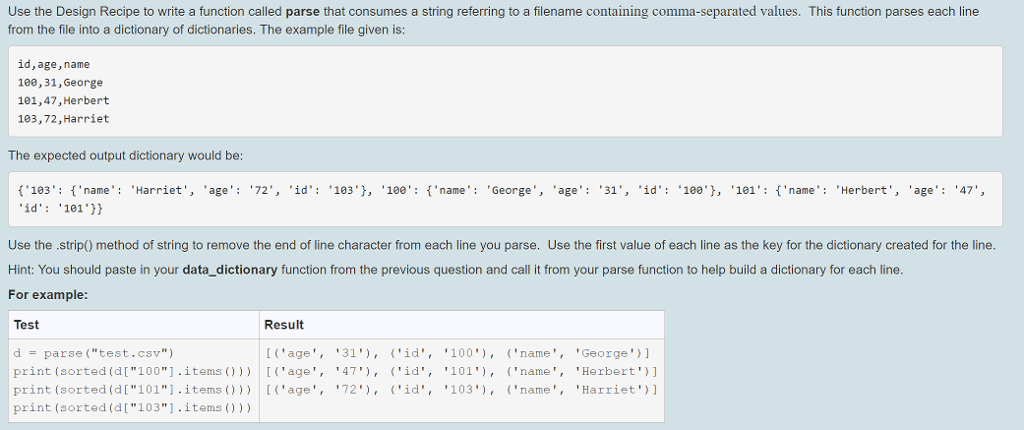Screen dimensions: 1024x430
Task: Click print(sorted(d["100"].items())) line
Action: [x=133, y=372]
